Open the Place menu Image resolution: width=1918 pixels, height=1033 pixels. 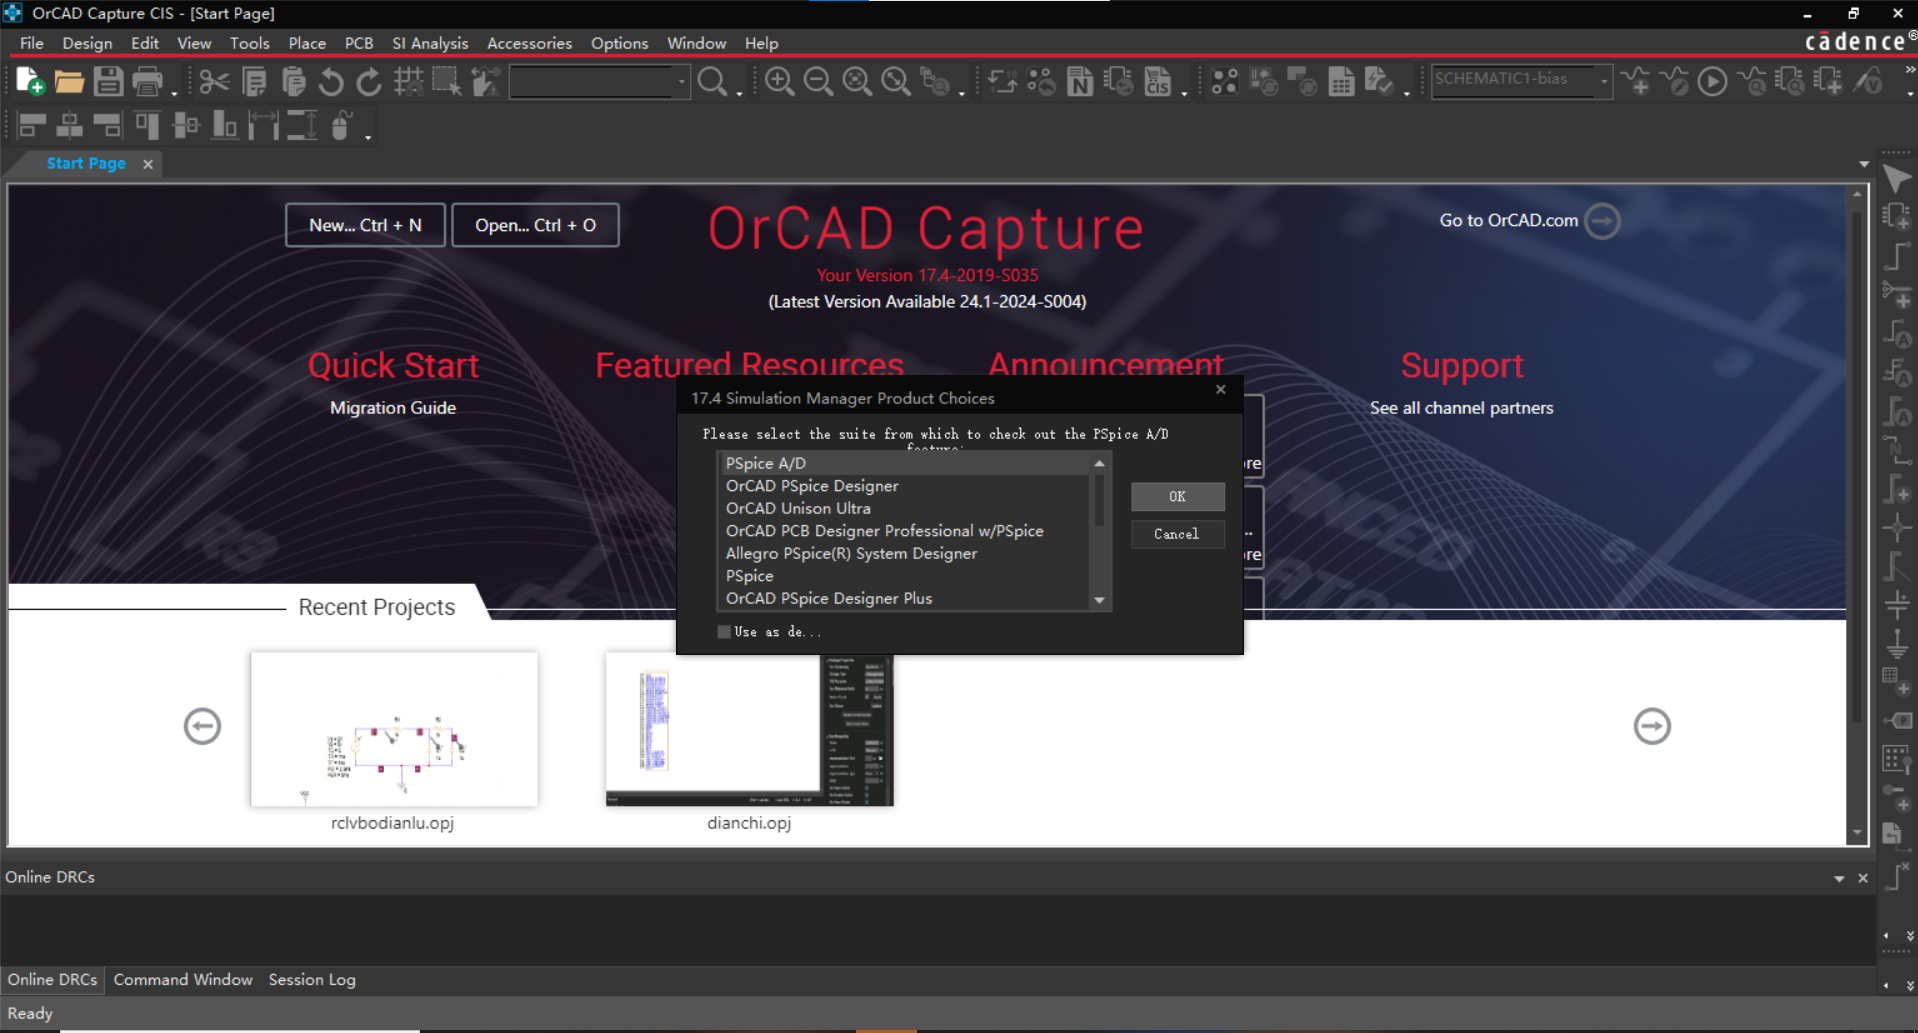[x=307, y=43]
